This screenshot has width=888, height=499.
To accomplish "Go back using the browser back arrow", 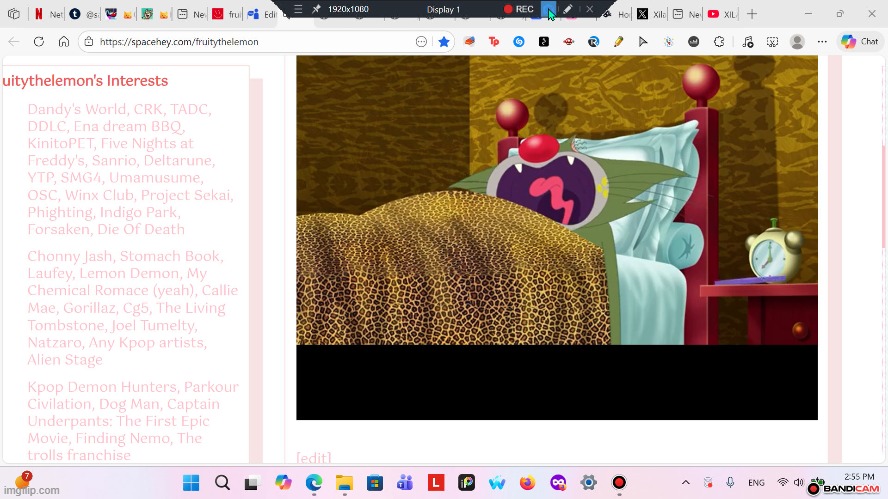I will coord(14,41).
